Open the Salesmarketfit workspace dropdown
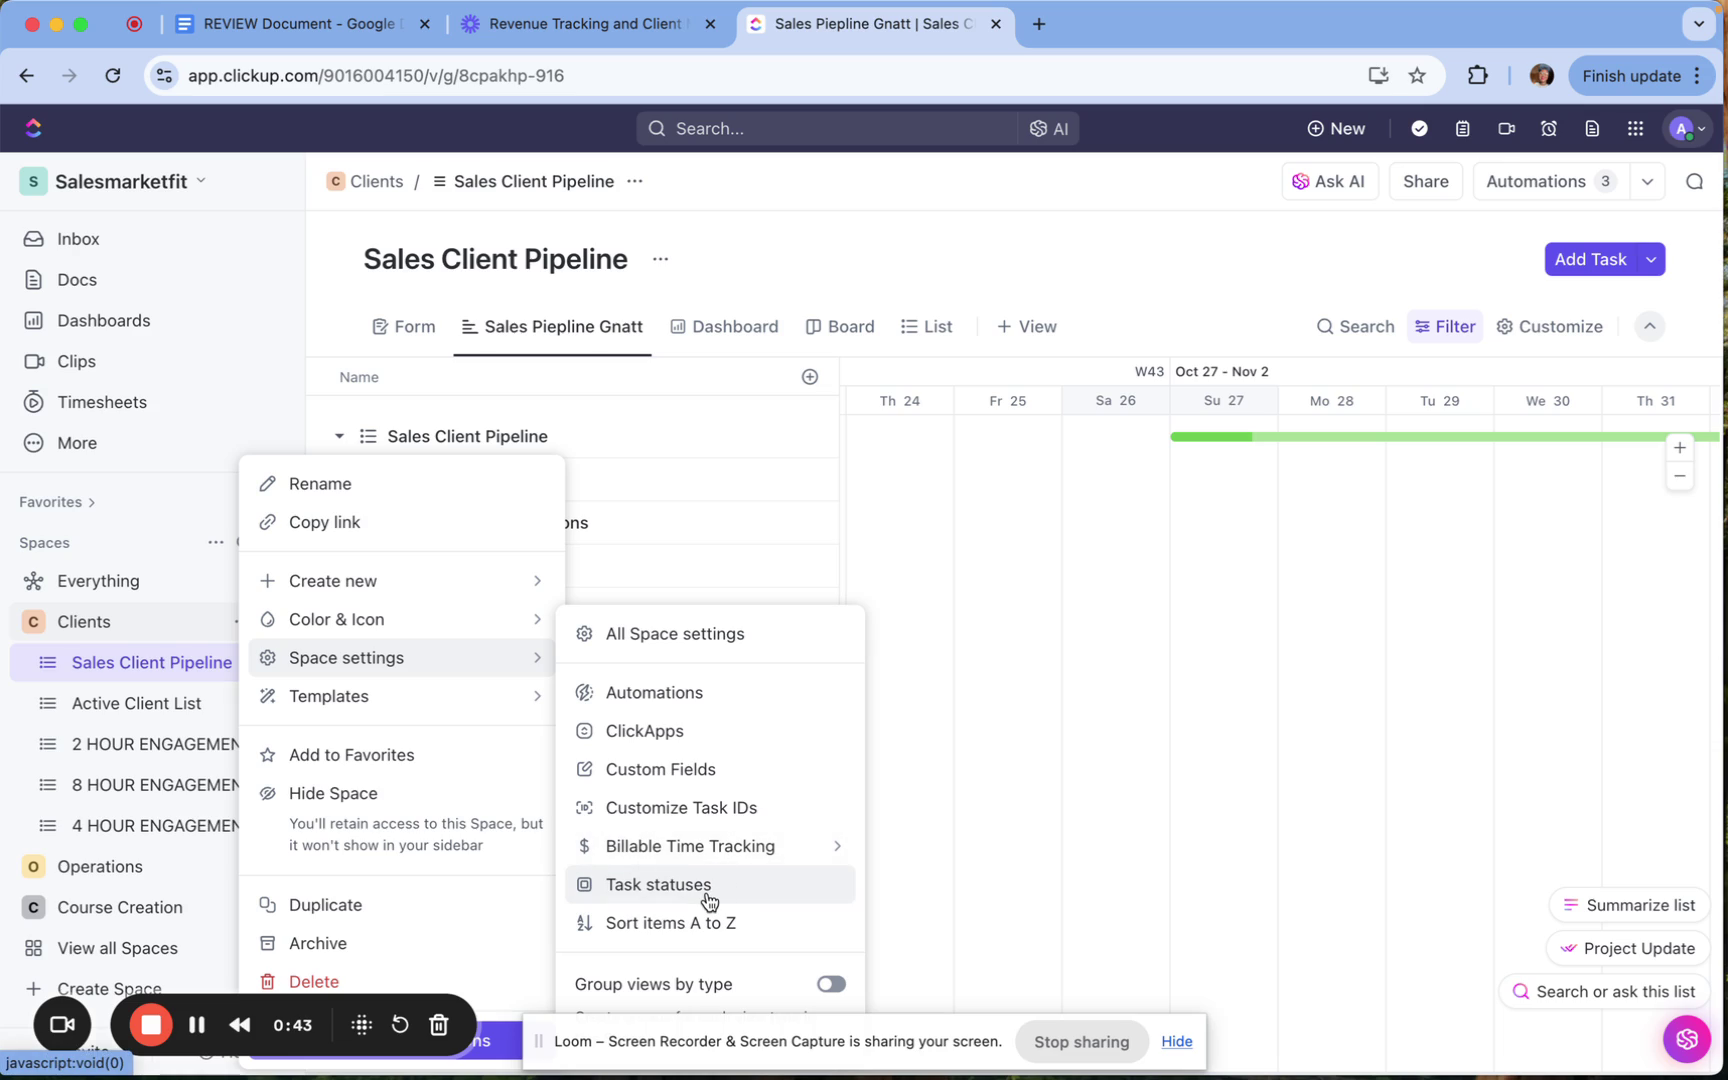 click(x=201, y=181)
